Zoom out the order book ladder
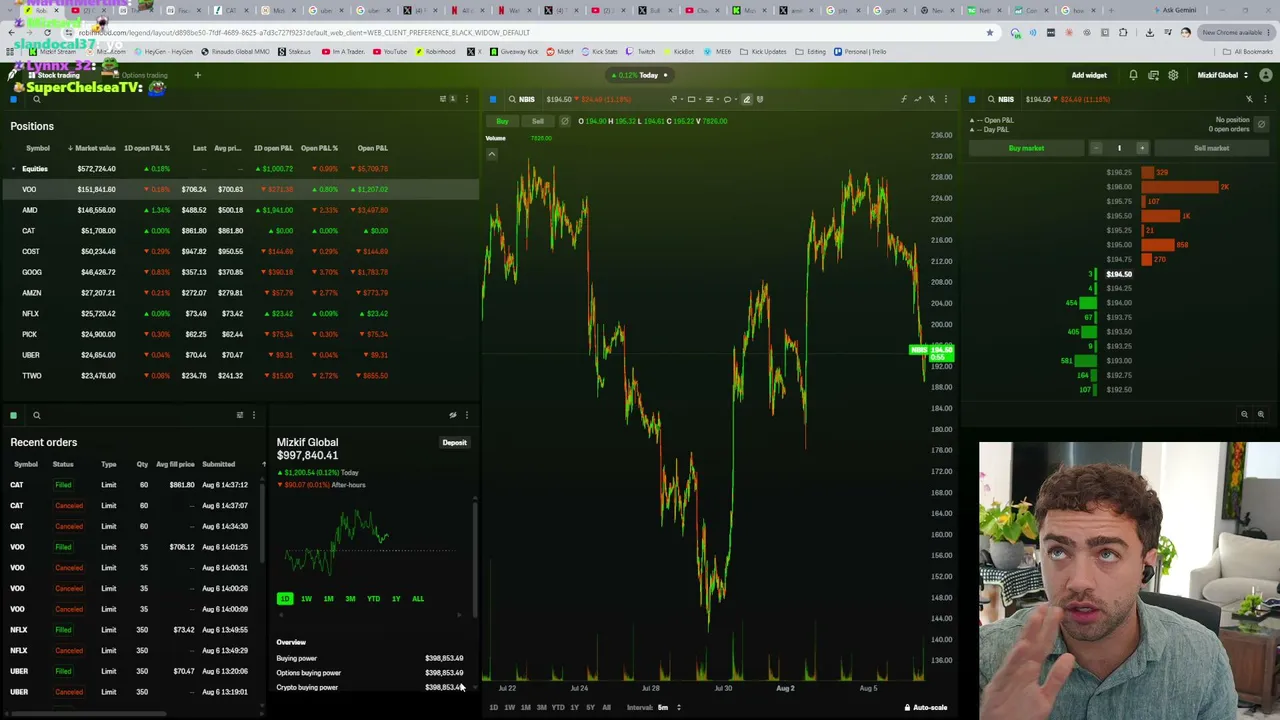Viewport: 1280px width, 720px height. tap(1244, 414)
